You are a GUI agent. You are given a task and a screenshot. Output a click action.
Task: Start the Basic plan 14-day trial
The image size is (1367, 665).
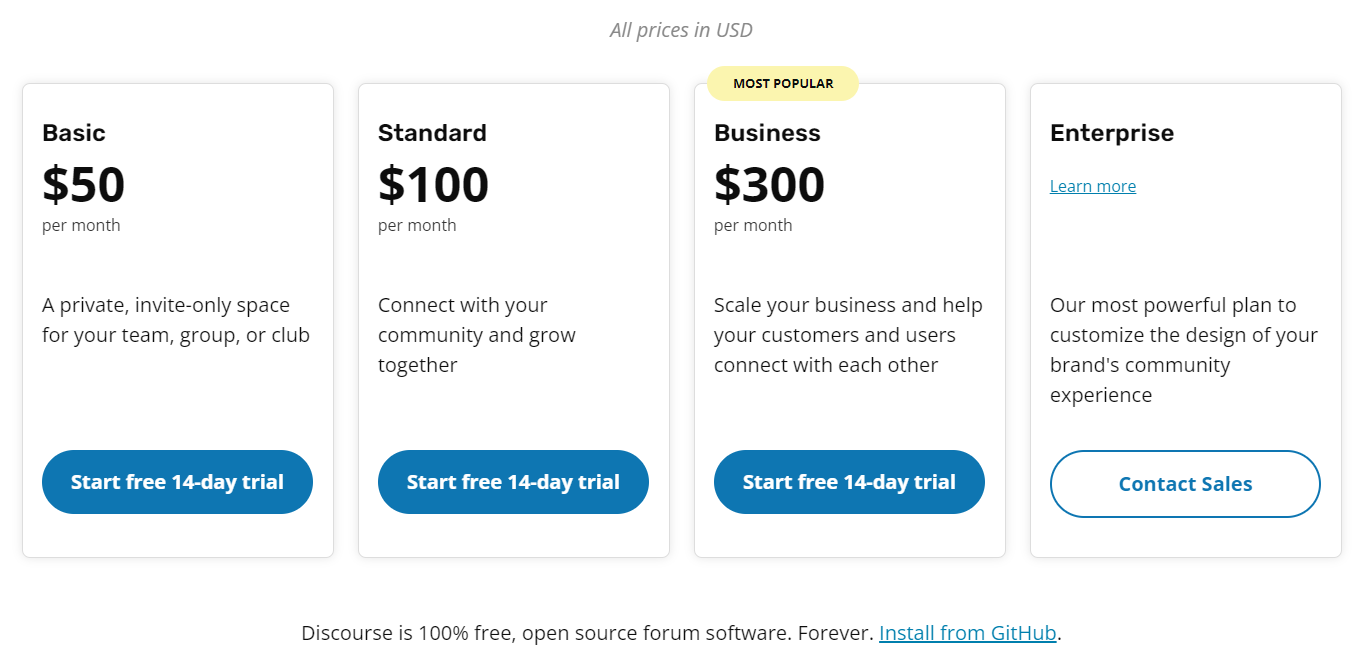177,482
